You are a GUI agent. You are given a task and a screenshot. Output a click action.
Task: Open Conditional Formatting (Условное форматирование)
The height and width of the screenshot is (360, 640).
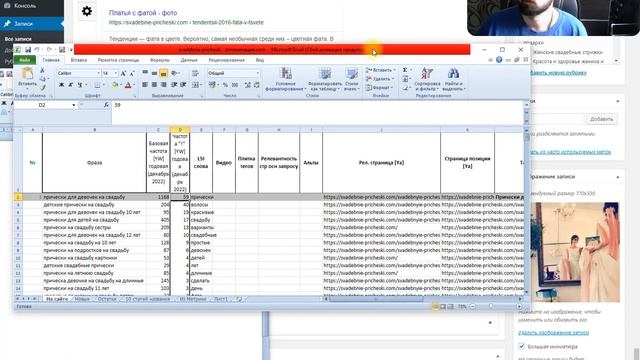(285, 80)
